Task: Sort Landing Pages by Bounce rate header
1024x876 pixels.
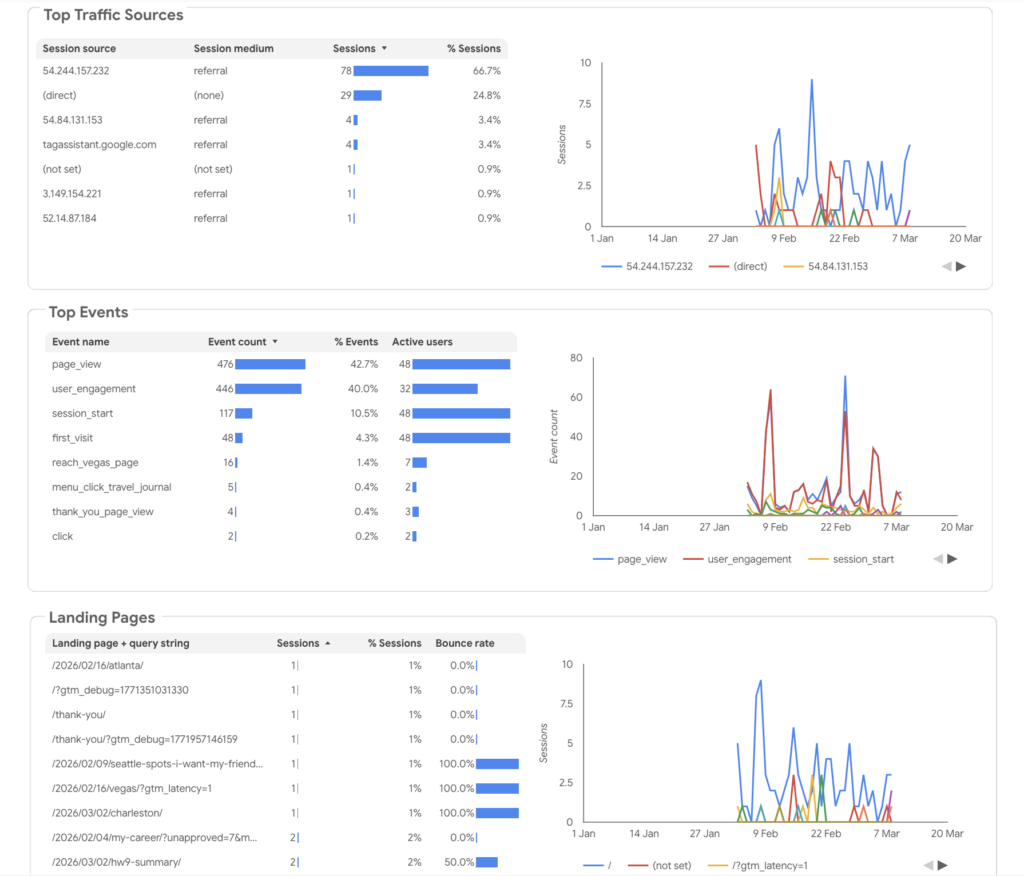Action: pos(464,643)
